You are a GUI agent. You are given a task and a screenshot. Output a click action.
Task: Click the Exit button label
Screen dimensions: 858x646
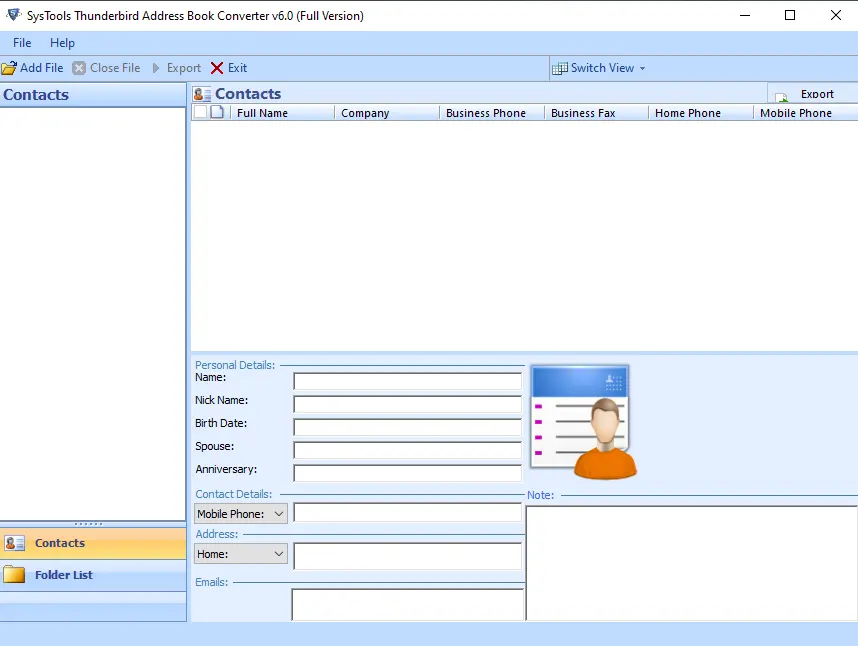(237, 68)
